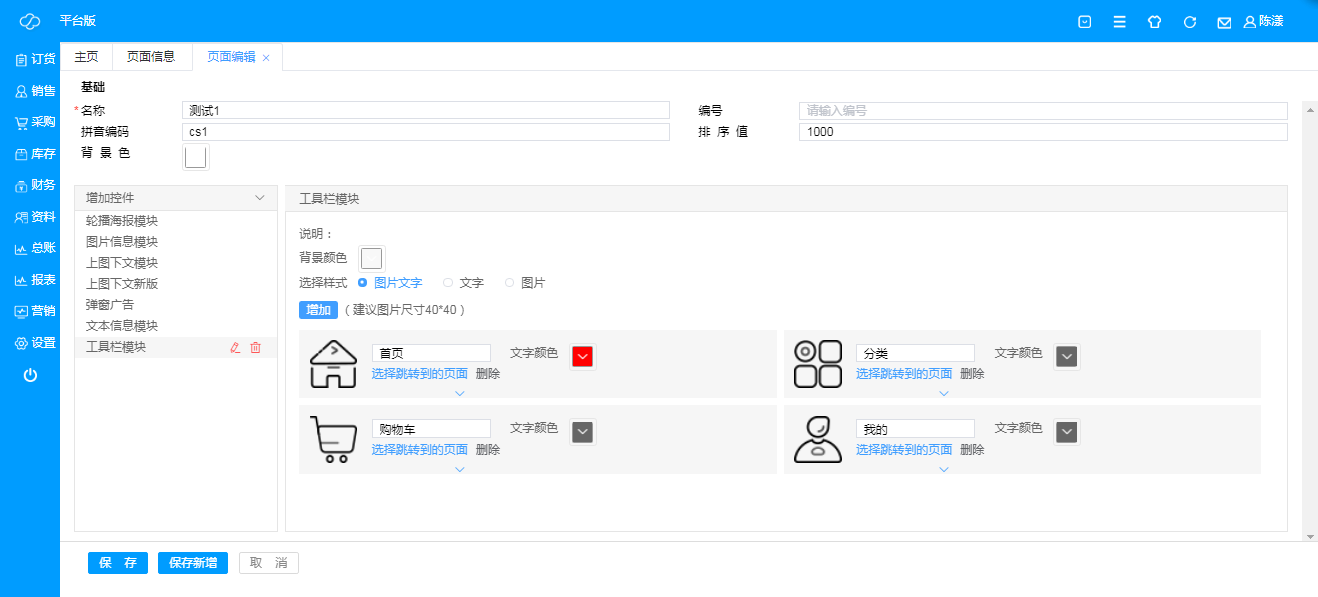Collapse the 增加控件 panel chevron
This screenshot has height=597, width=1318.
260,198
